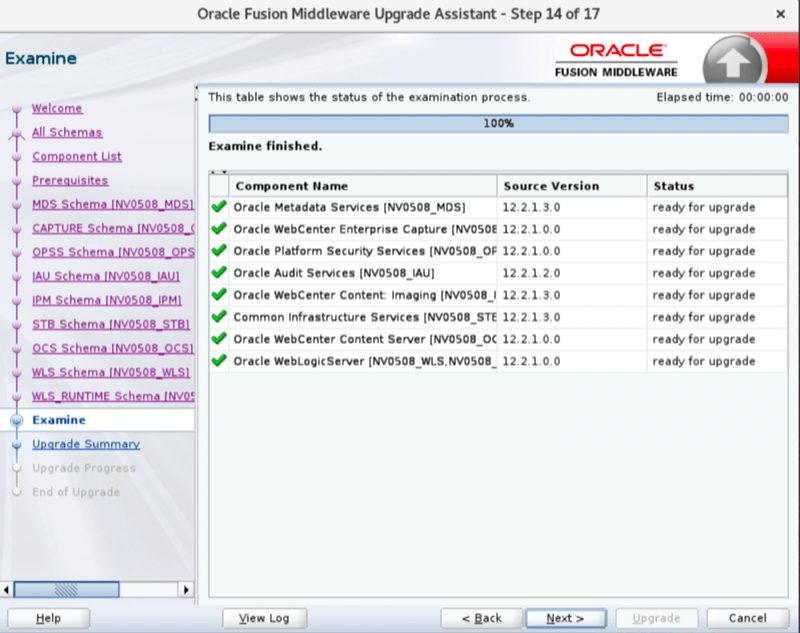Click the Help button
Image resolution: width=800 pixels, height=633 pixels.
coord(48,618)
